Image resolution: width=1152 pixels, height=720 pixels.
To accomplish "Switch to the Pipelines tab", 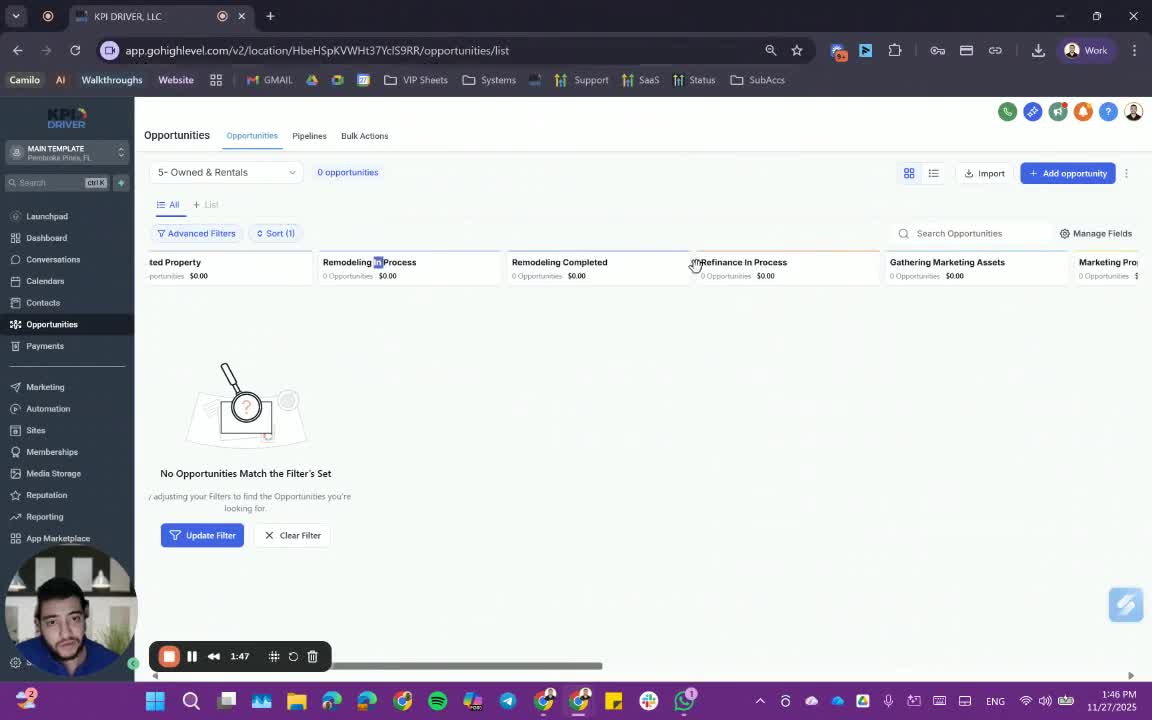I will pos(309,136).
